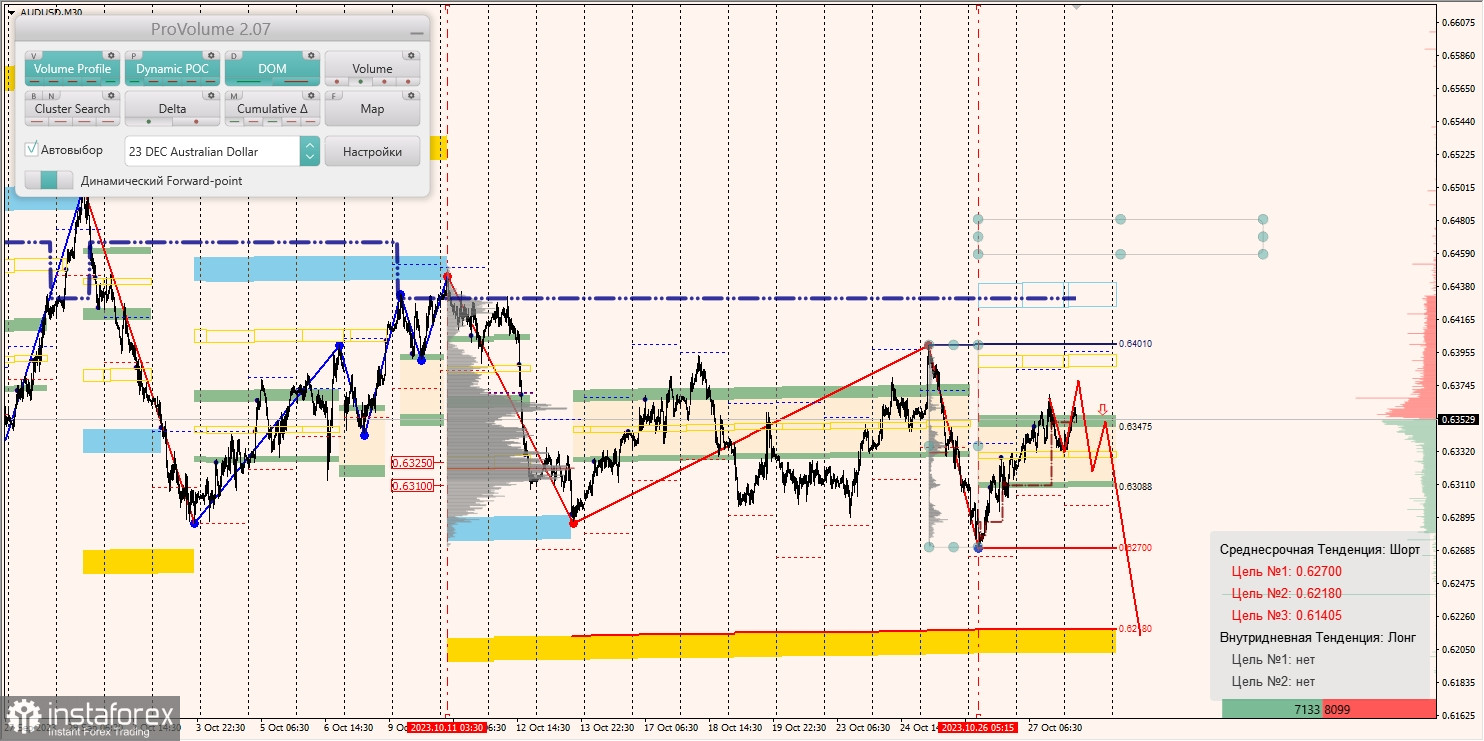
Task: Select the red line mode under DOM
Action: [296, 82]
